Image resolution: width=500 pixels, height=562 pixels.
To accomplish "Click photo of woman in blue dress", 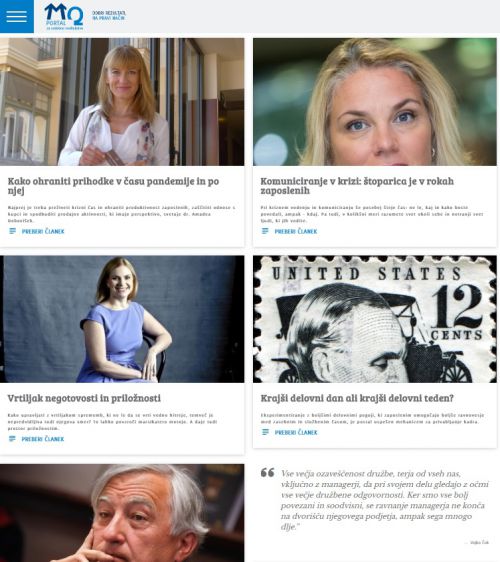I will (122, 319).
